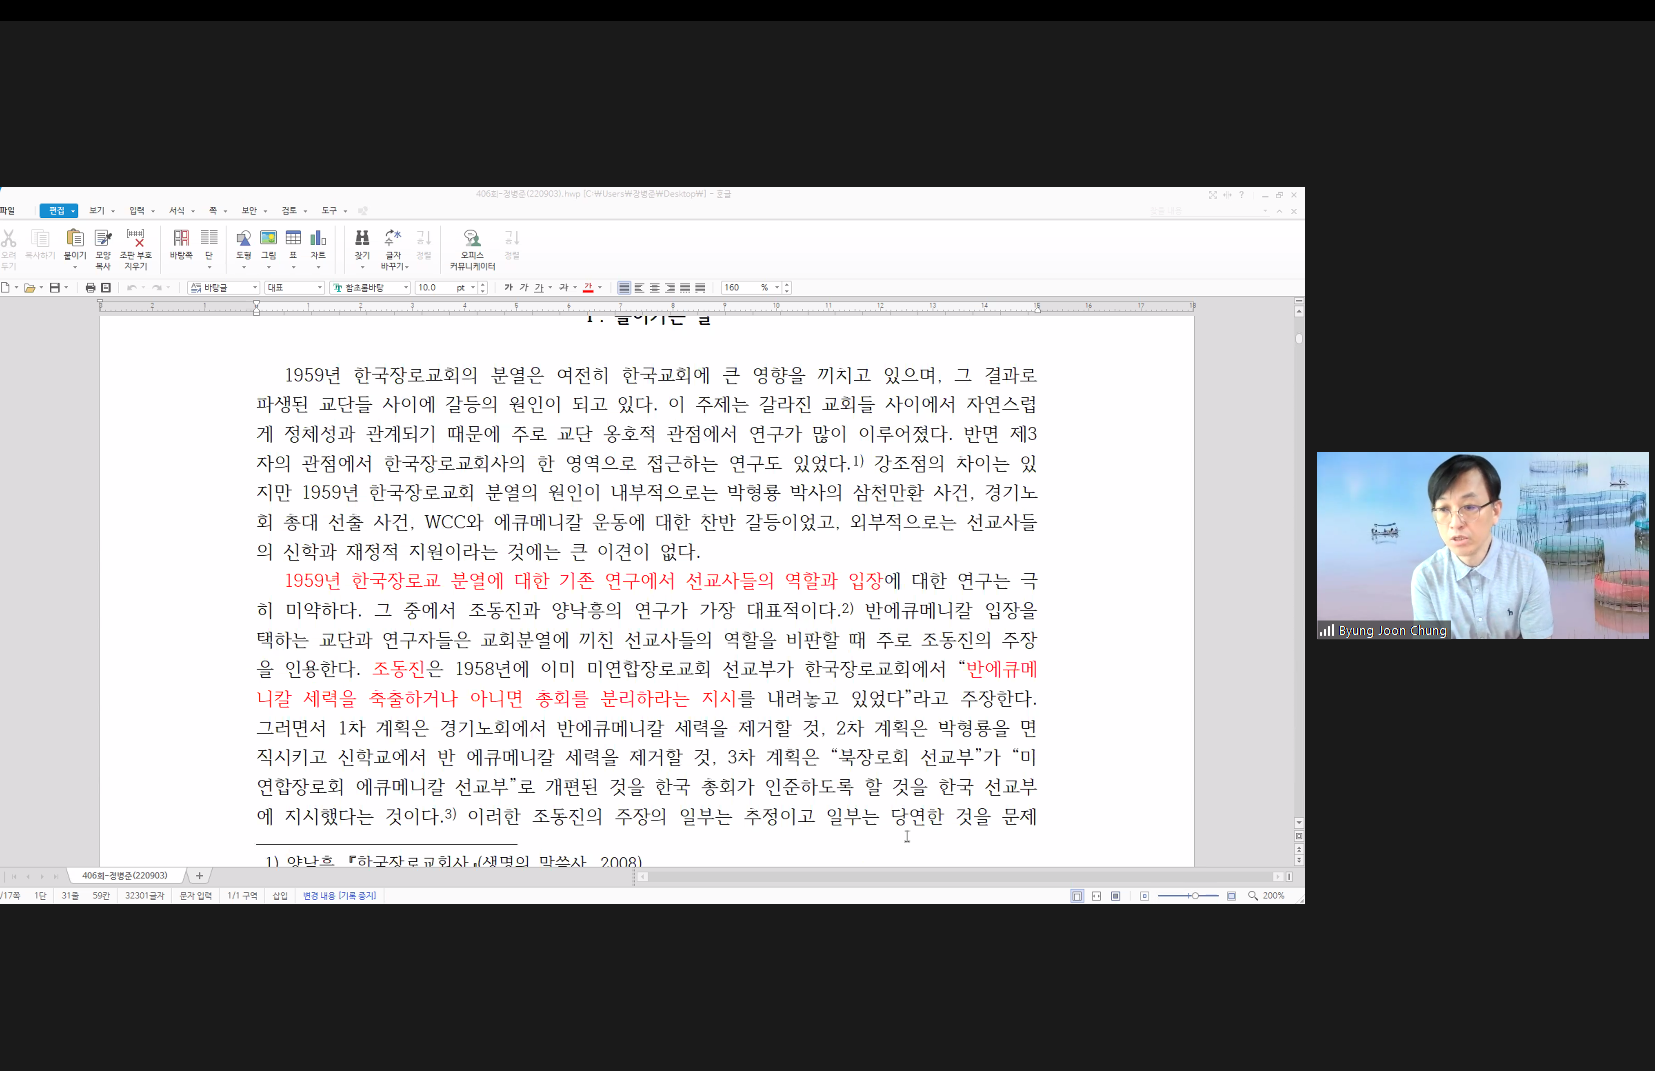Click 조판 부호 지우기 icon
Image resolution: width=1655 pixels, height=1071 pixels.
pos(135,238)
